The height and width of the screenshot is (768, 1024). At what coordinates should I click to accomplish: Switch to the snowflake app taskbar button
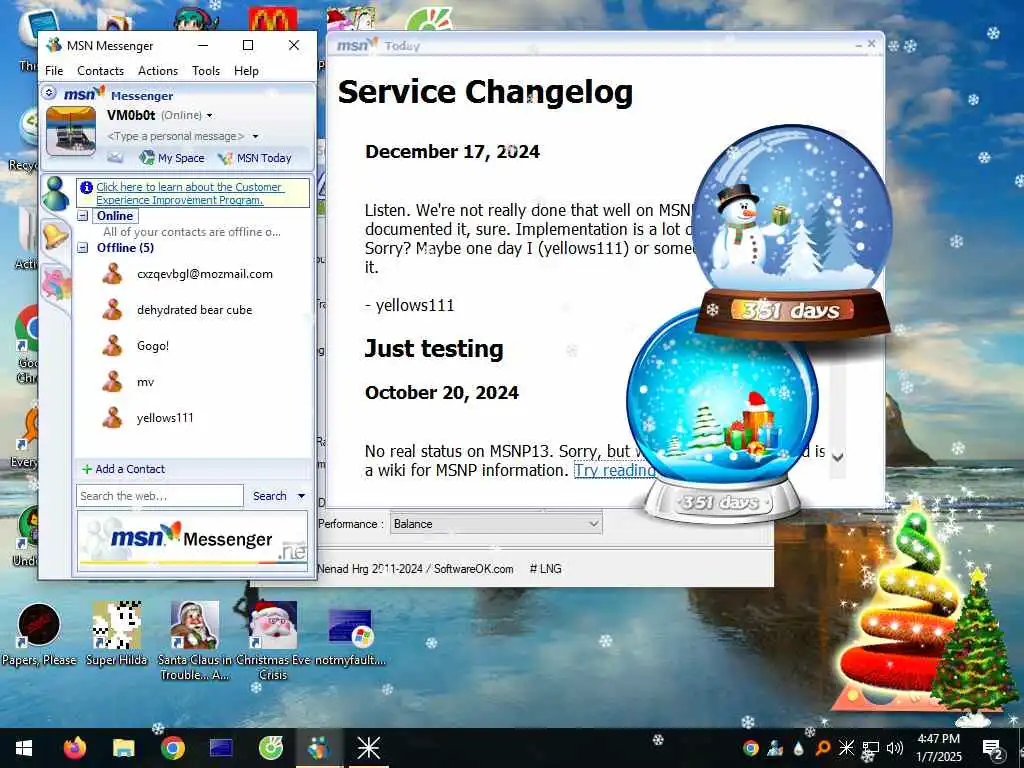click(x=369, y=748)
